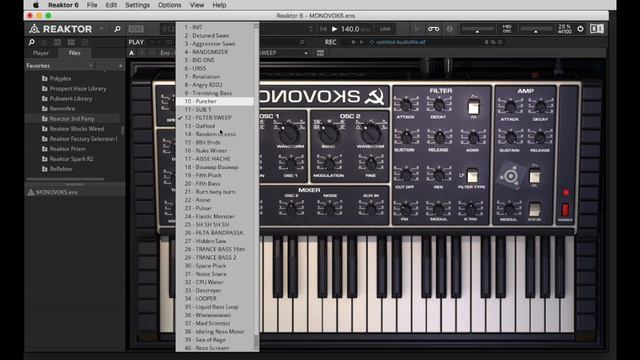Click the 140.0 tempo value
The height and width of the screenshot is (360, 640).
(x=350, y=29)
